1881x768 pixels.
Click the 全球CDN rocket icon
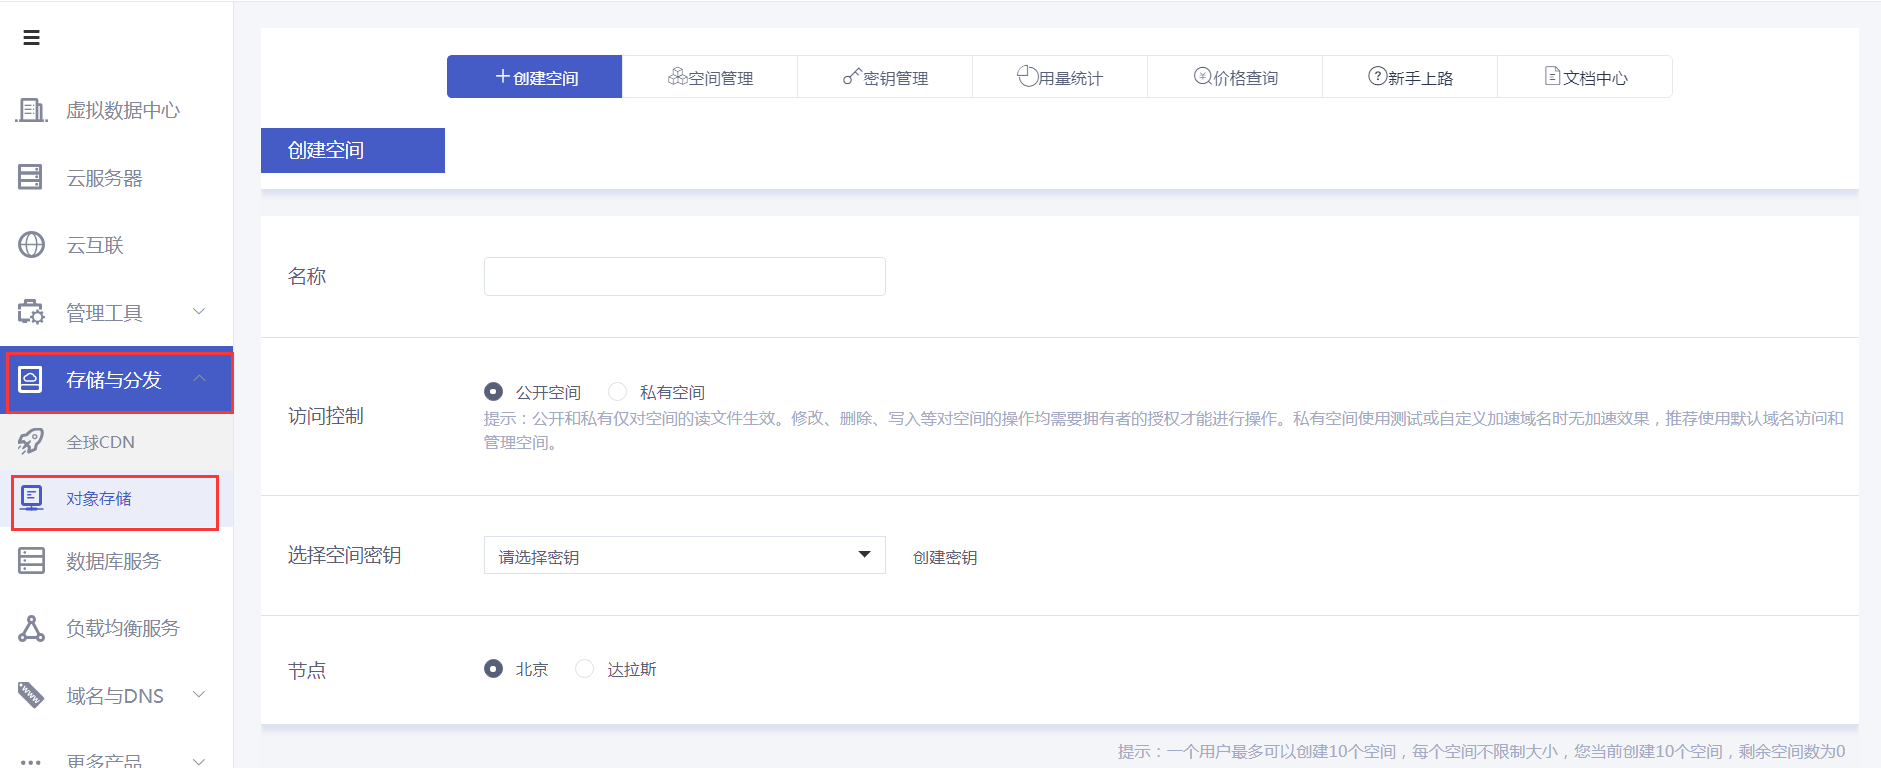[x=31, y=441]
